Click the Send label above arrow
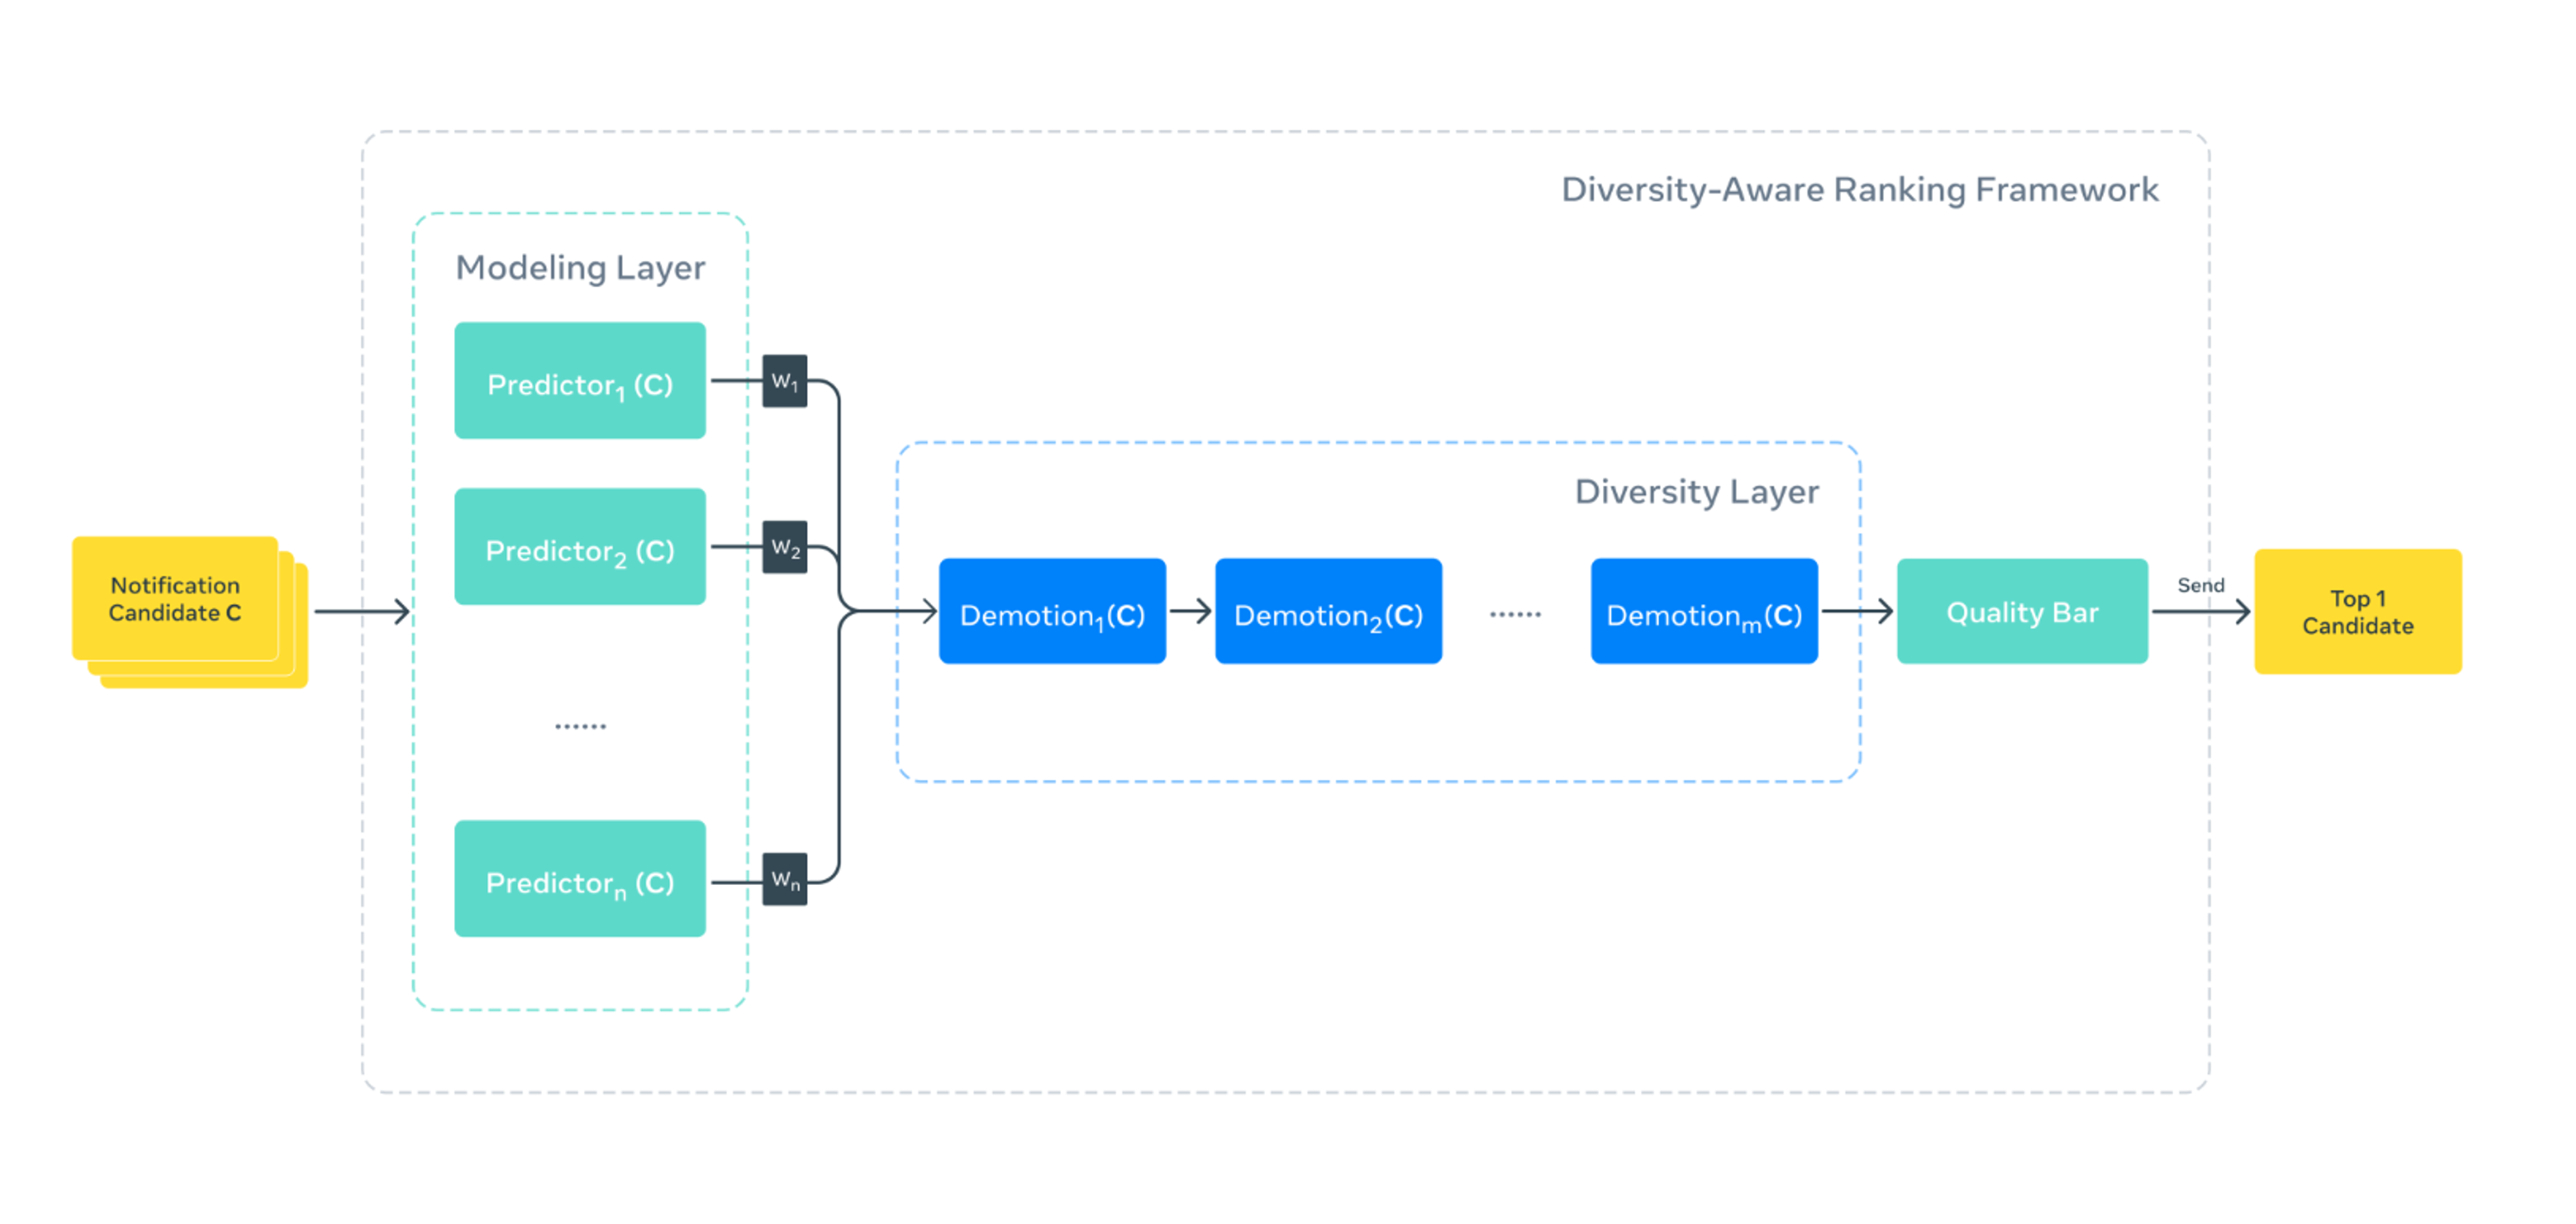The height and width of the screenshot is (1224, 2576). coord(2200,585)
